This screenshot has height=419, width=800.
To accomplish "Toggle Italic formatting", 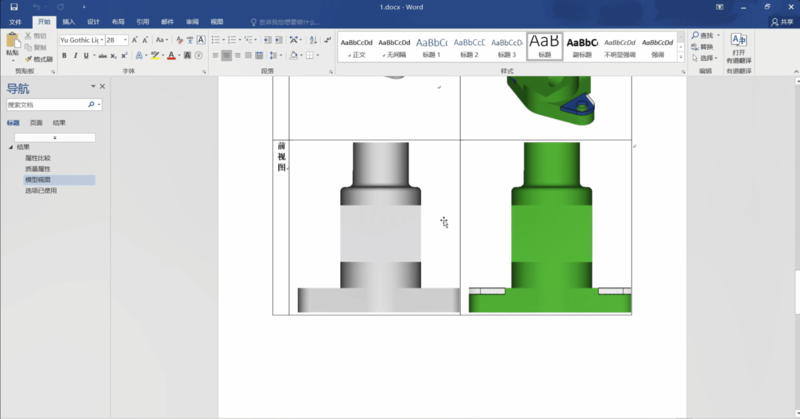I will [x=75, y=56].
